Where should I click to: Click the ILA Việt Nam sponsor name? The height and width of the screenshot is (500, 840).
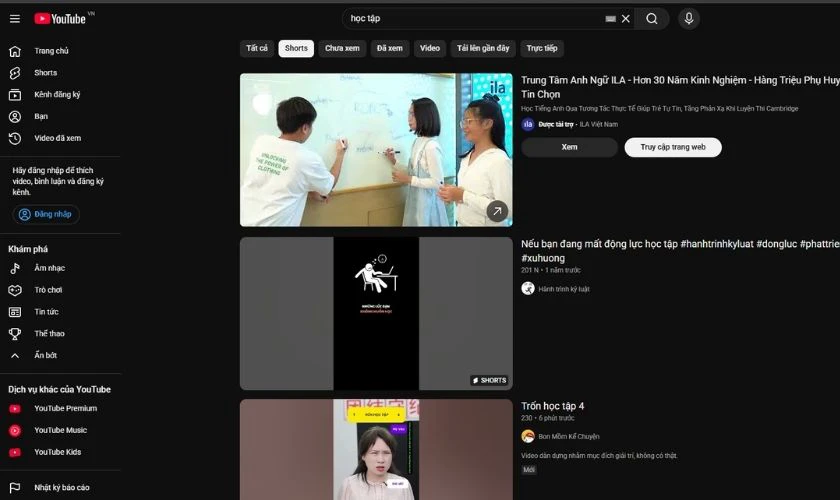tap(598, 124)
